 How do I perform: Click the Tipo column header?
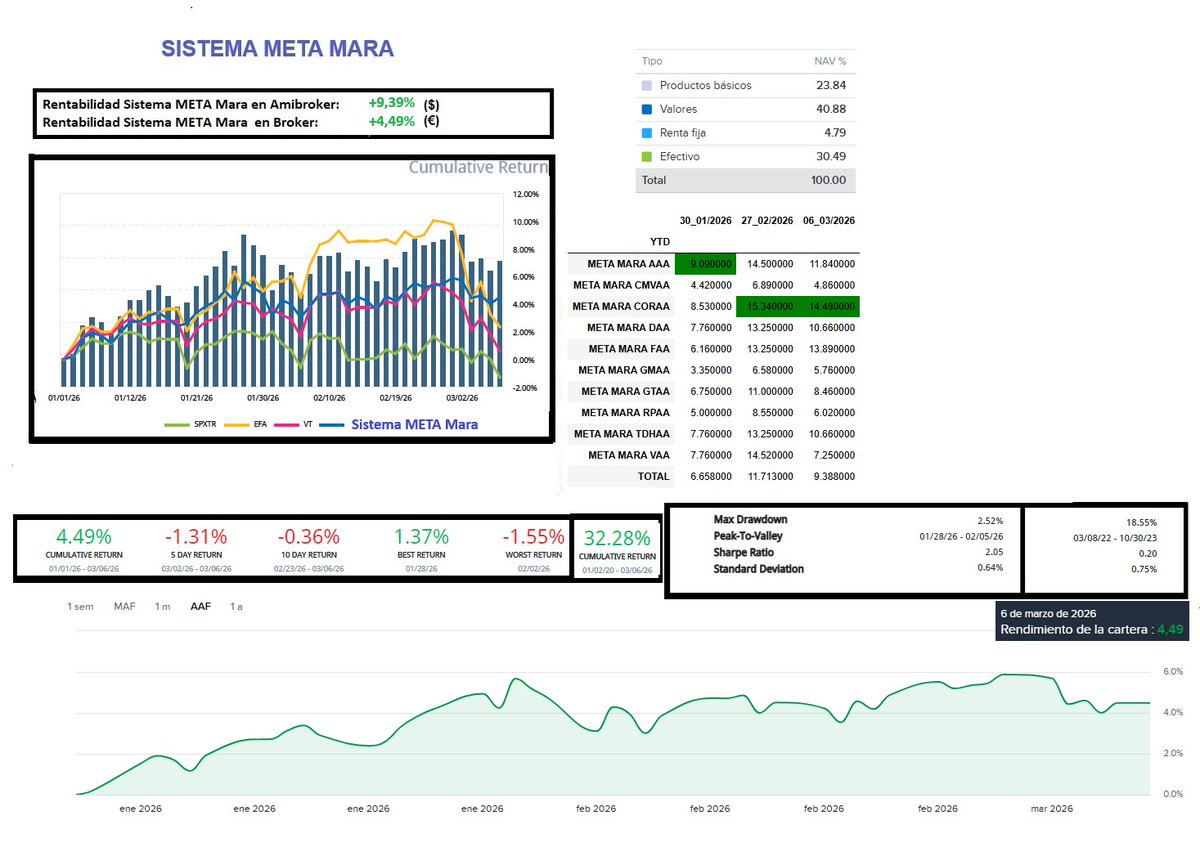(652, 61)
